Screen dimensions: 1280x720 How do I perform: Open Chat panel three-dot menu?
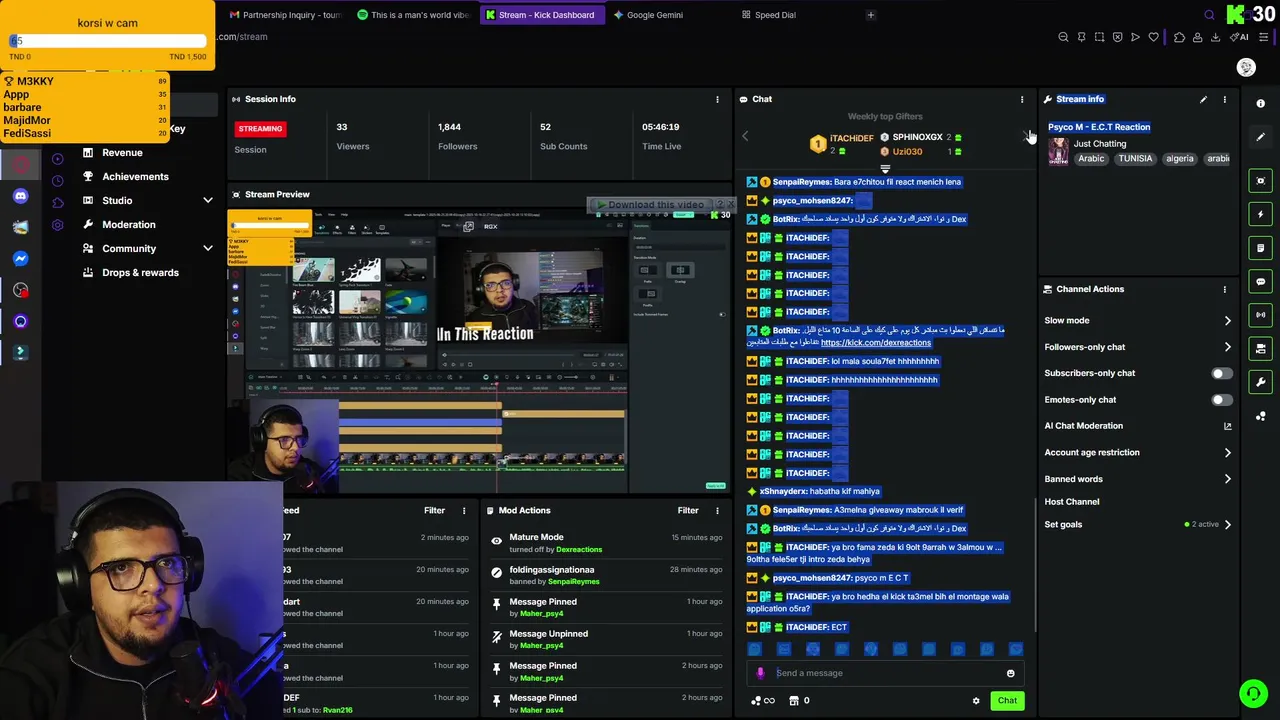1022,99
